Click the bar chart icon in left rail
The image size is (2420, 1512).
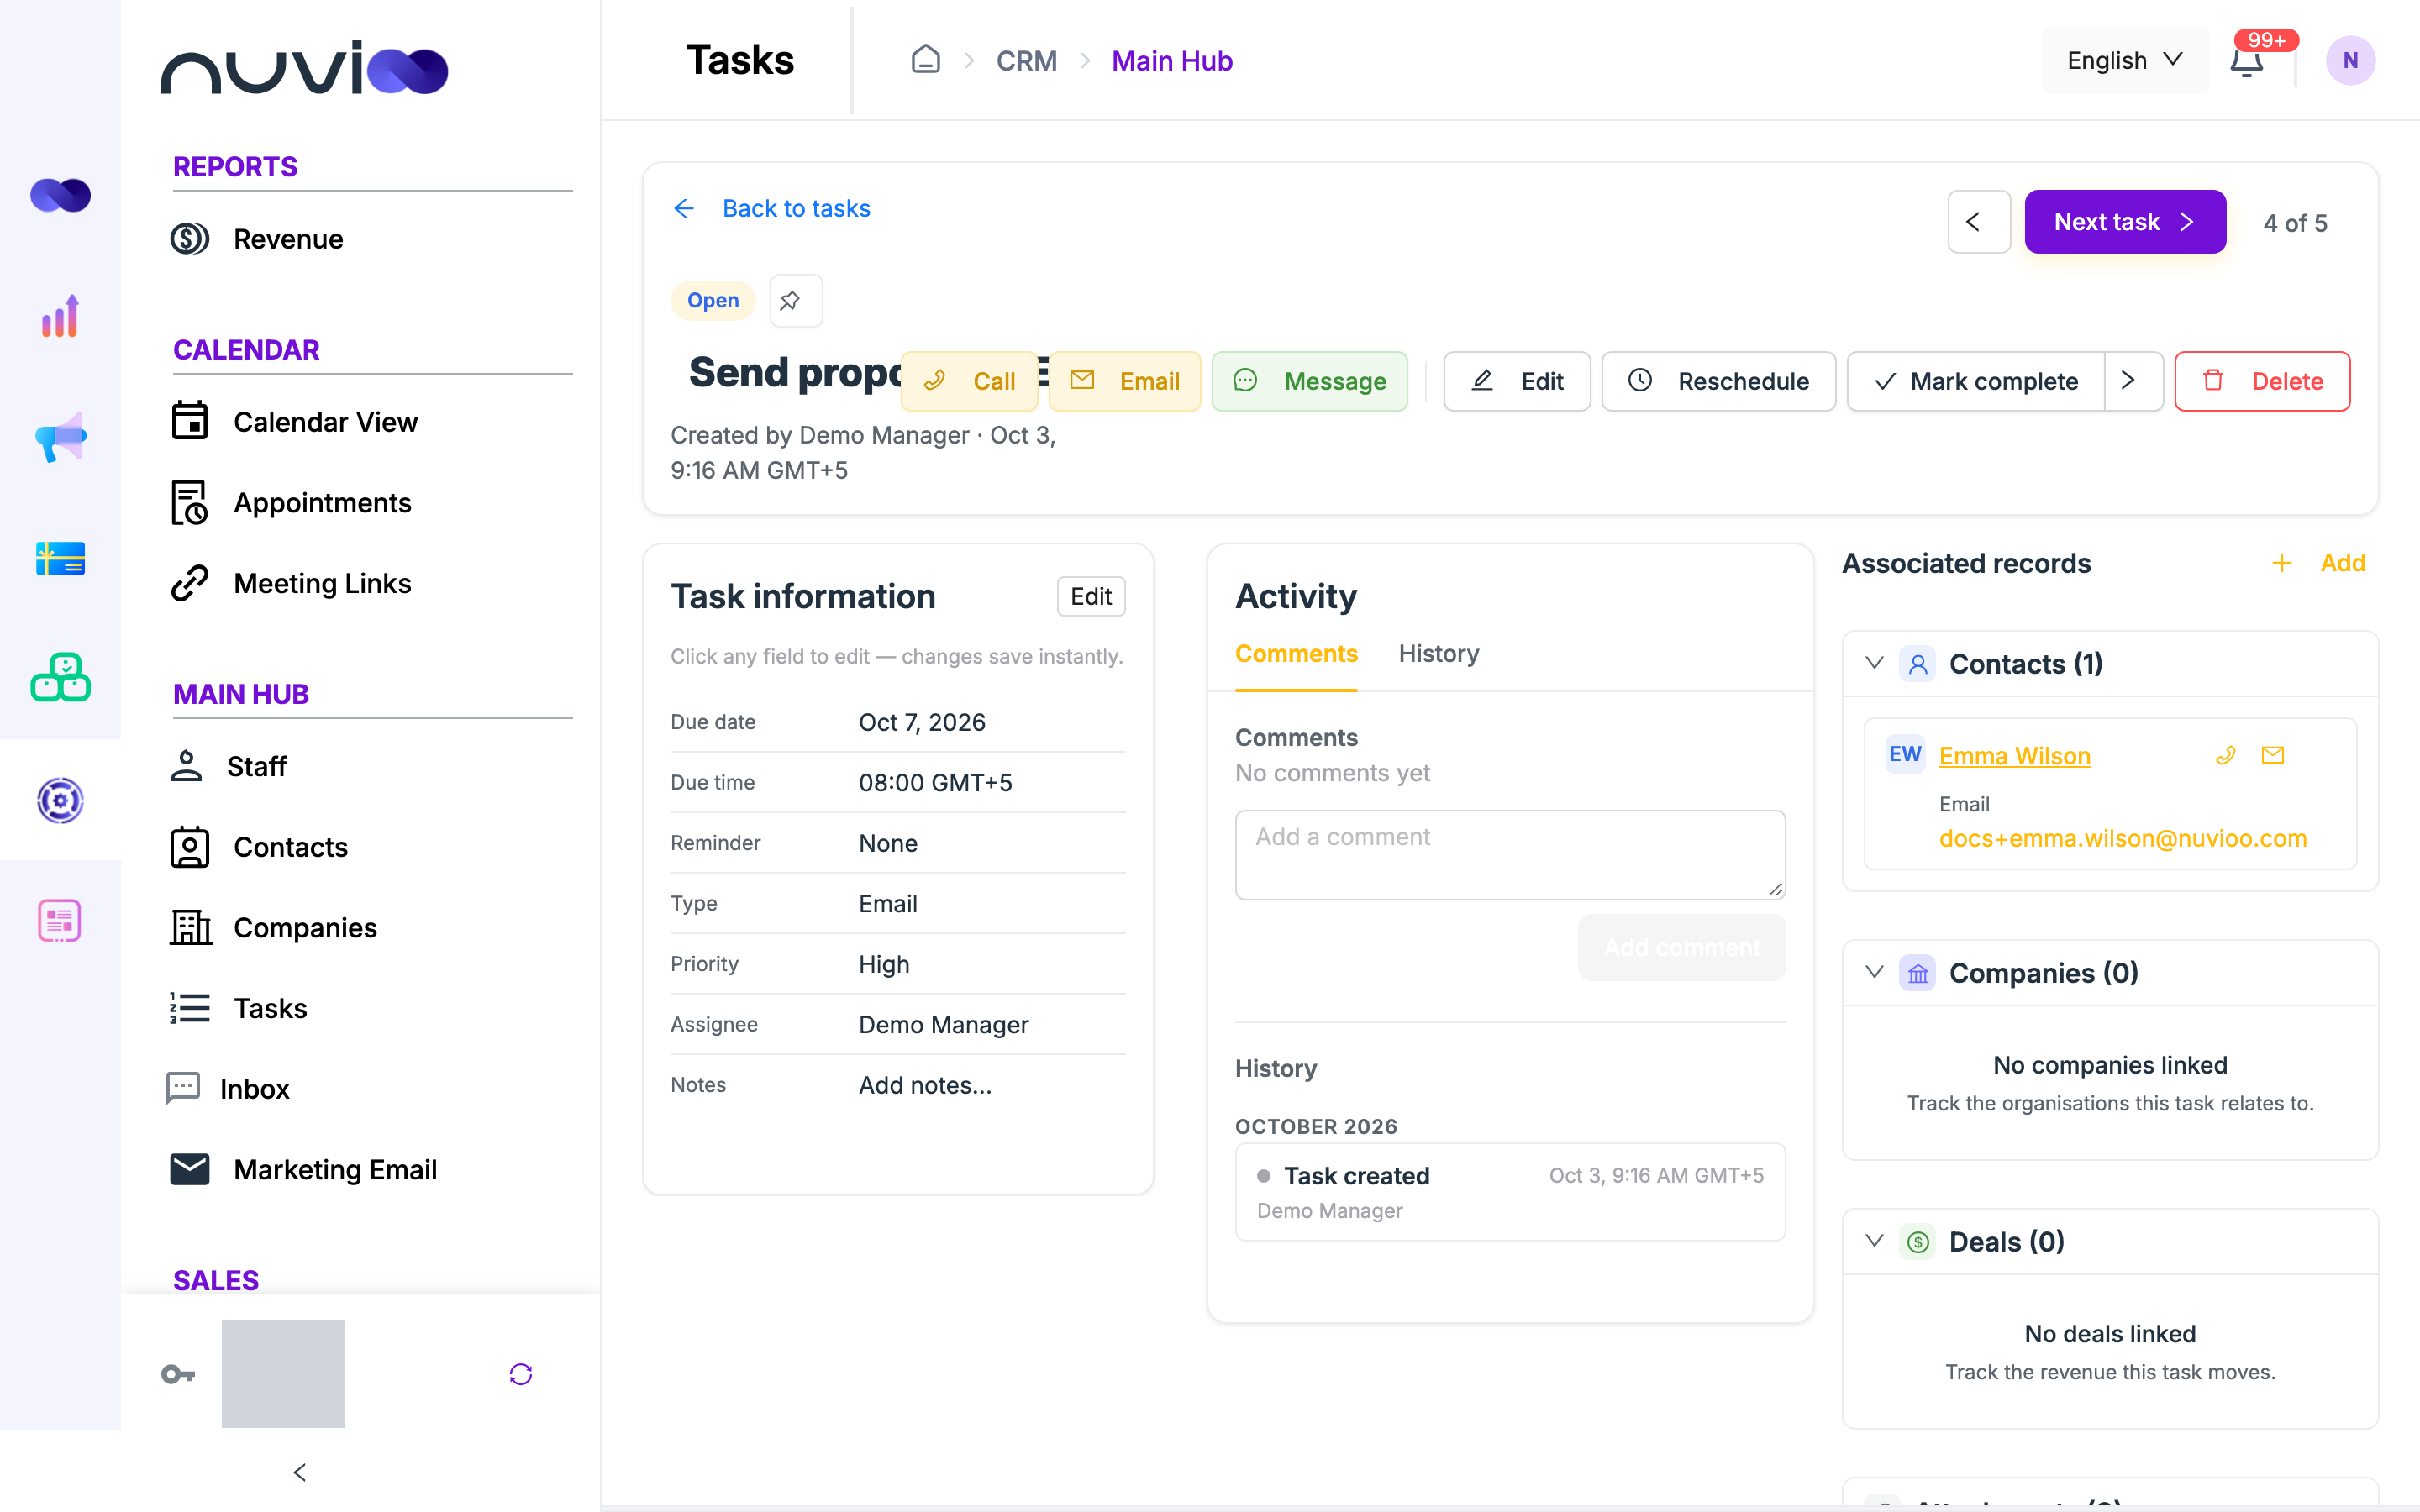click(x=60, y=317)
